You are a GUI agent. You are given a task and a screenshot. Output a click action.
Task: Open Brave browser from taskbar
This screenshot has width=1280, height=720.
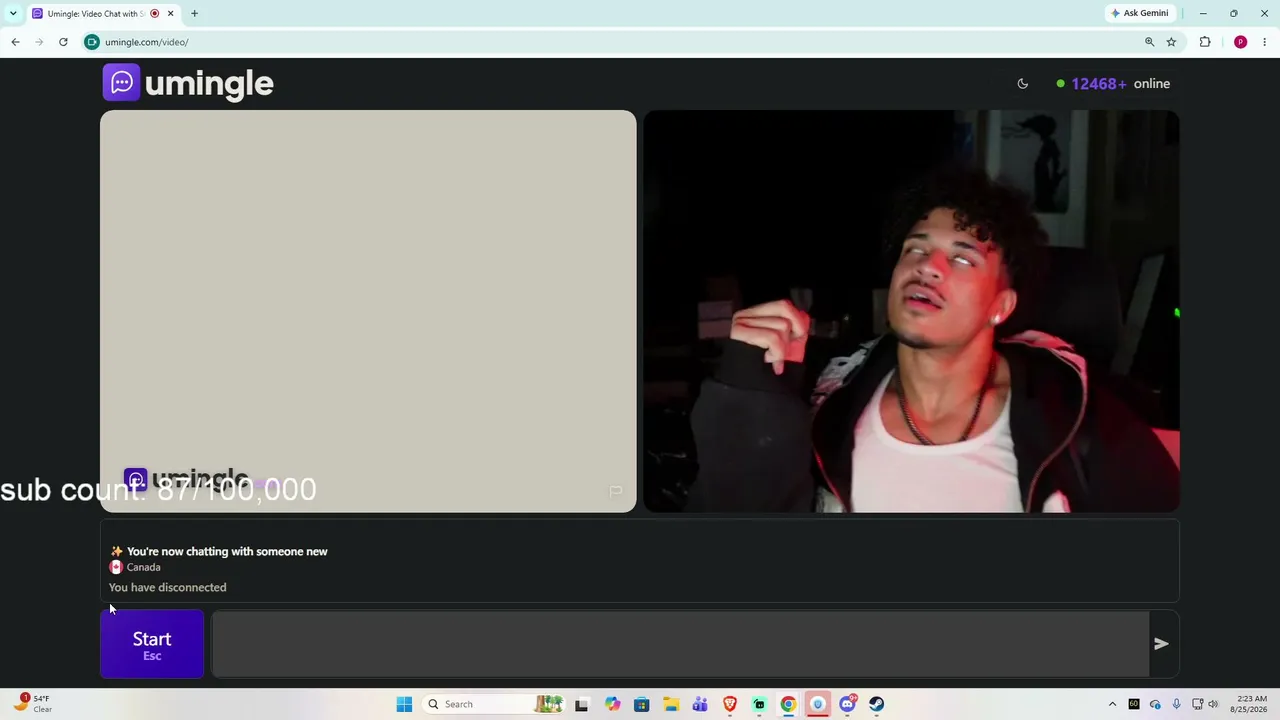(x=730, y=704)
